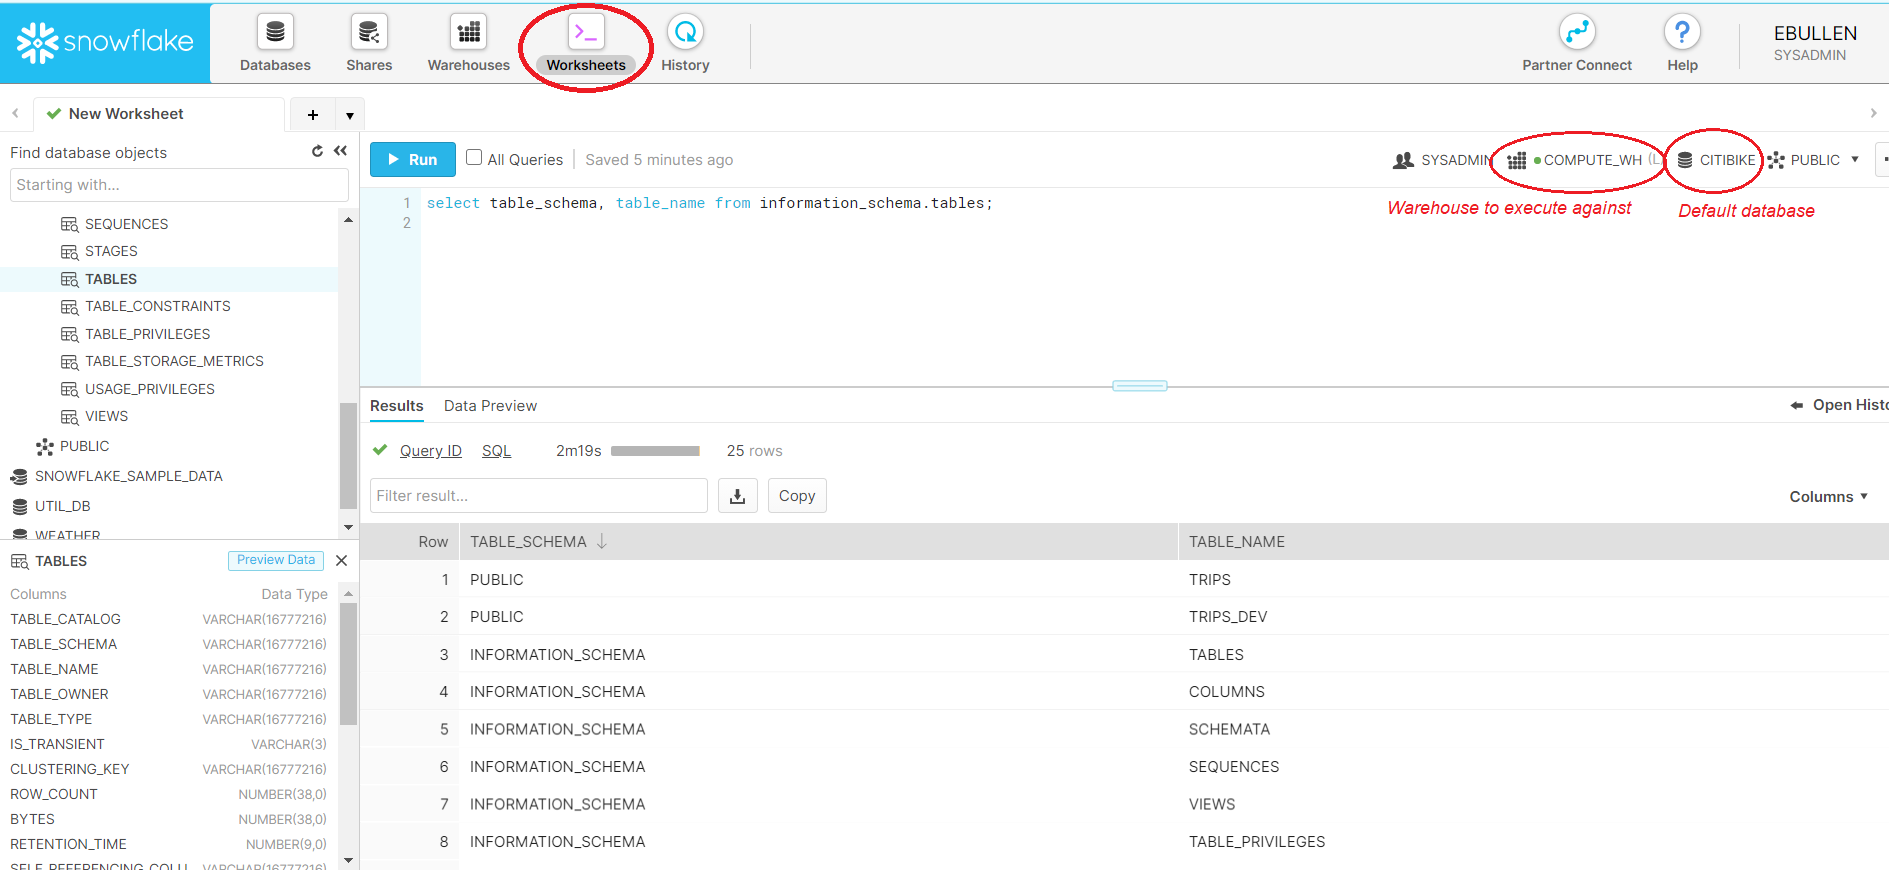Toggle the All Queries checkbox

[474, 157]
